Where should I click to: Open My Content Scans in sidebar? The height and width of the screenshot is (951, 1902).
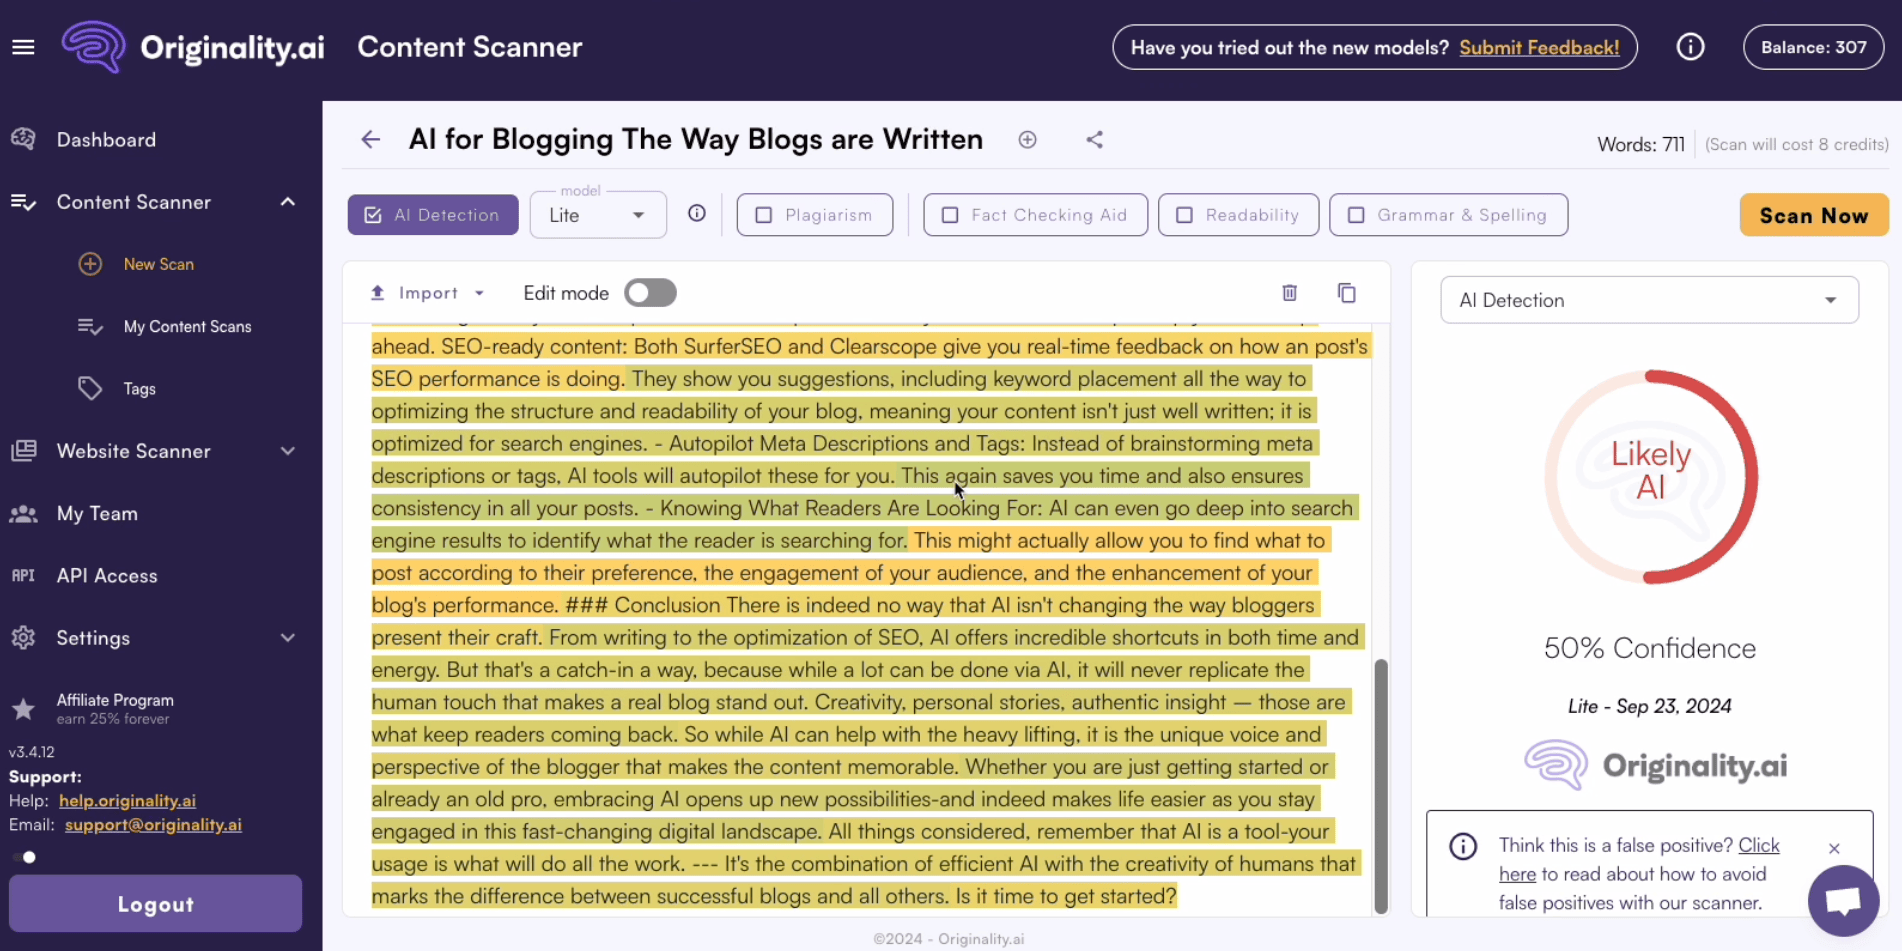tap(187, 327)
